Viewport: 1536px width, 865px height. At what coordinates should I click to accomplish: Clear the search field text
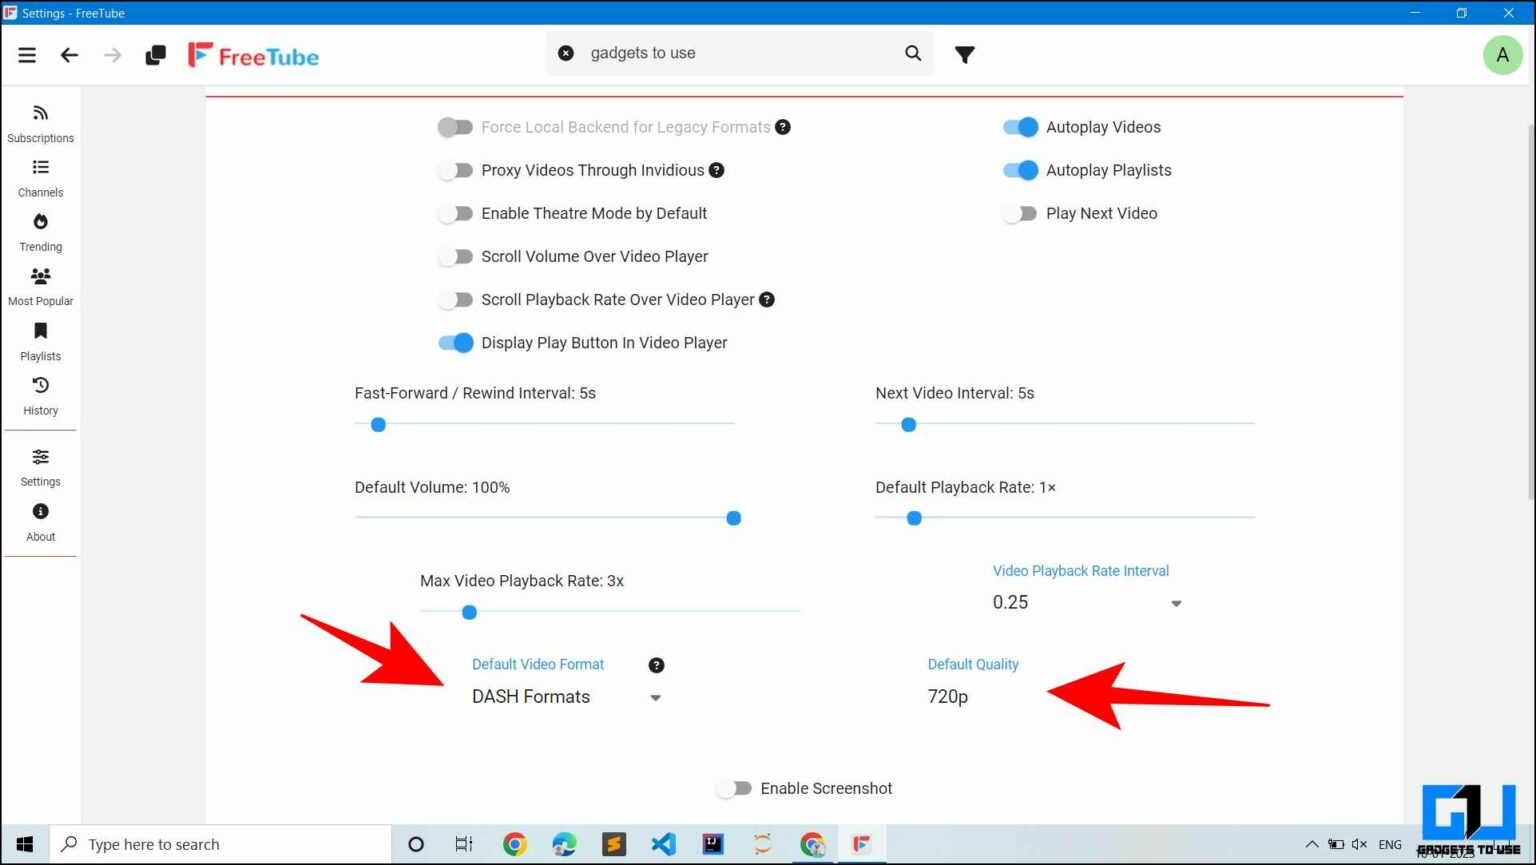(x=568, y=53)
